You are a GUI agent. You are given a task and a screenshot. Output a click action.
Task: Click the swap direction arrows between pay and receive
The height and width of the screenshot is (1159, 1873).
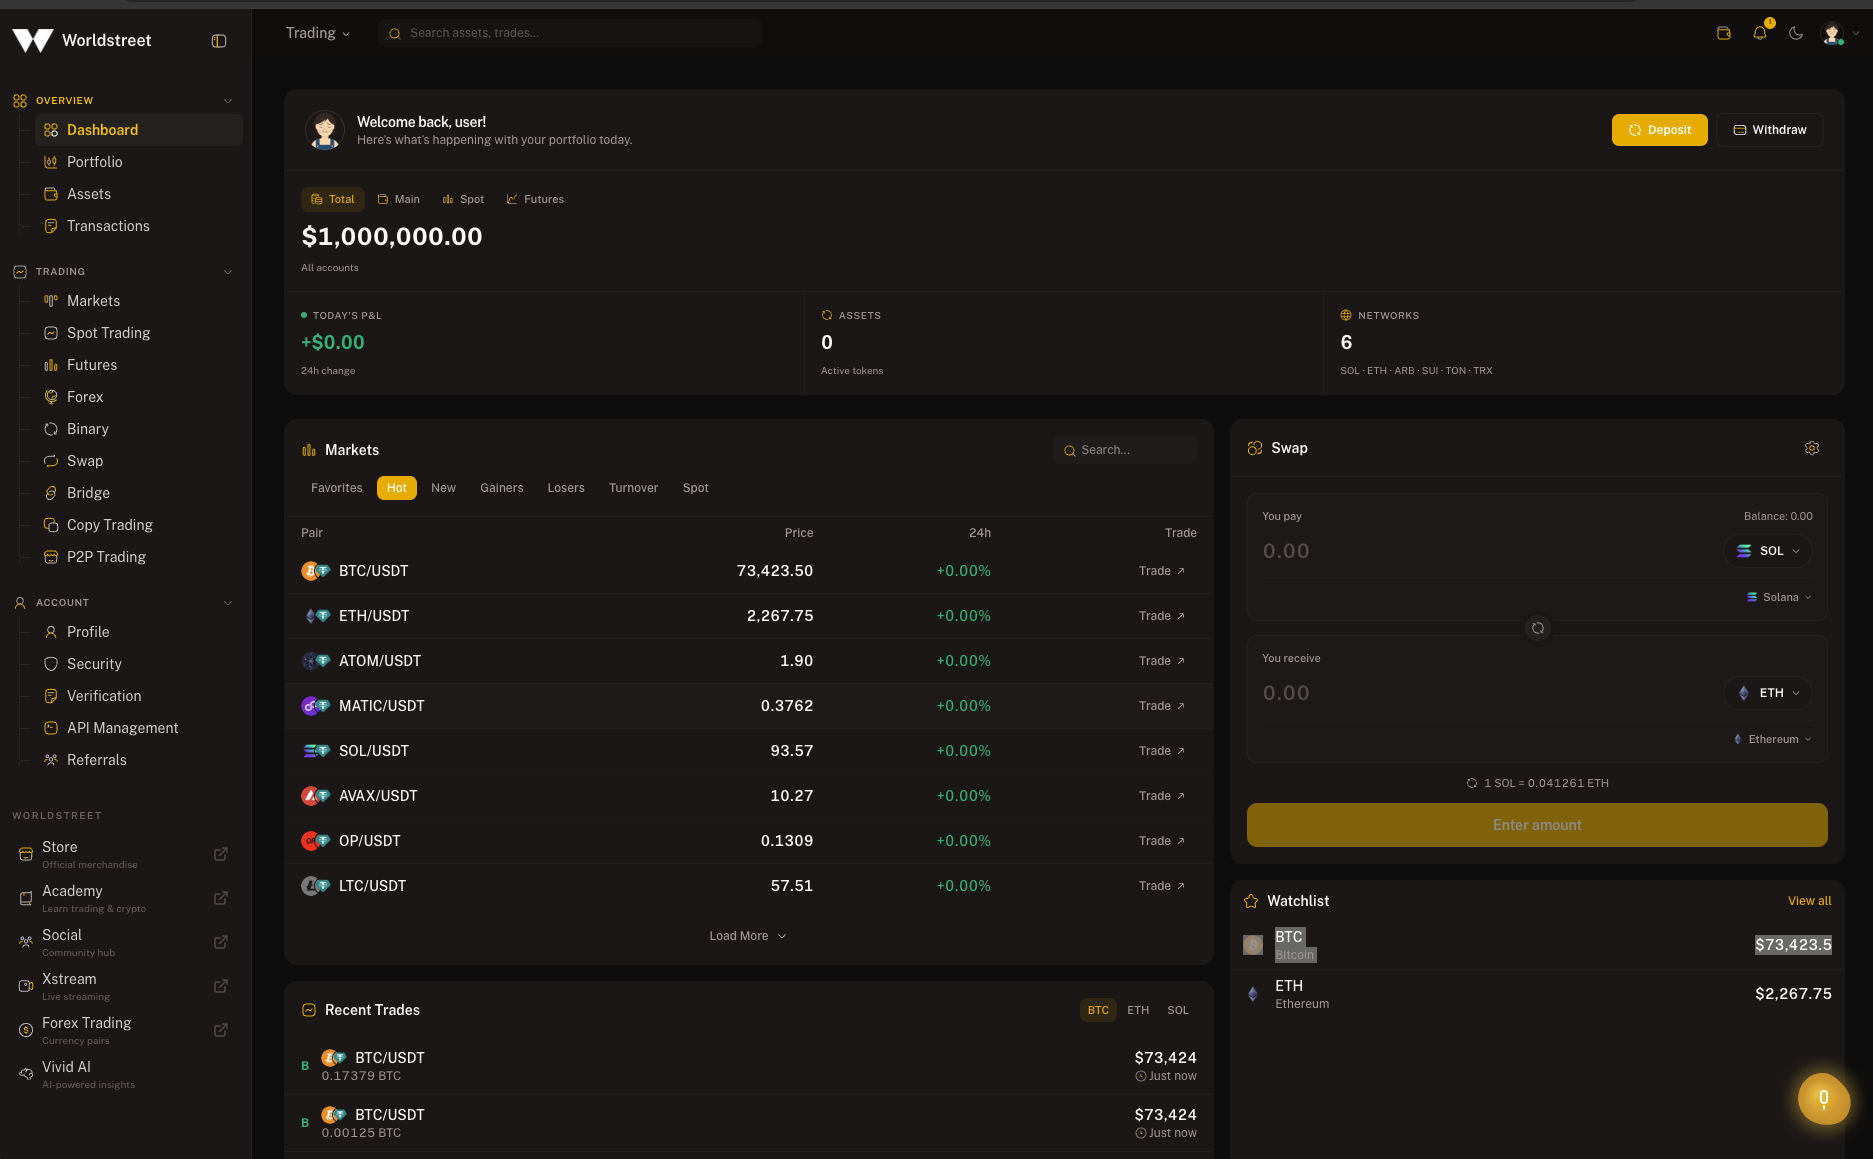(x=1537, y=628)
